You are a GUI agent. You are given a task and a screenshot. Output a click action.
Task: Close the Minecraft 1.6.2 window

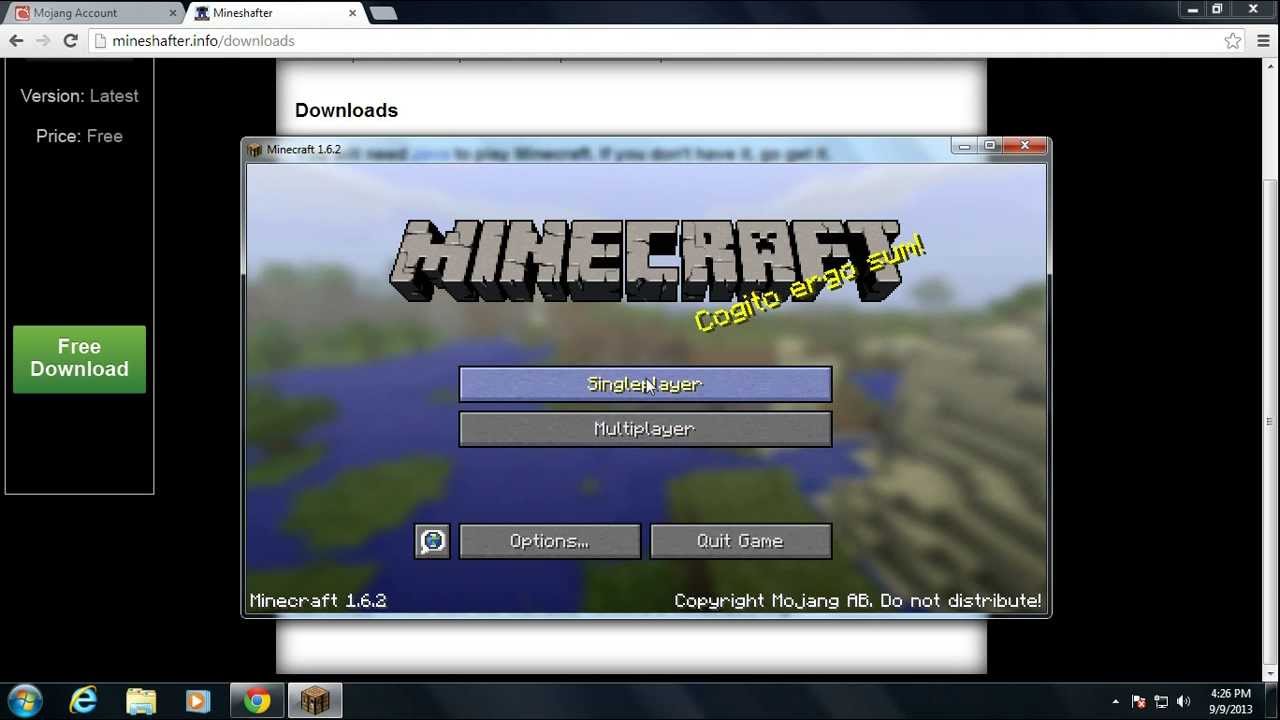point(1024,146)
